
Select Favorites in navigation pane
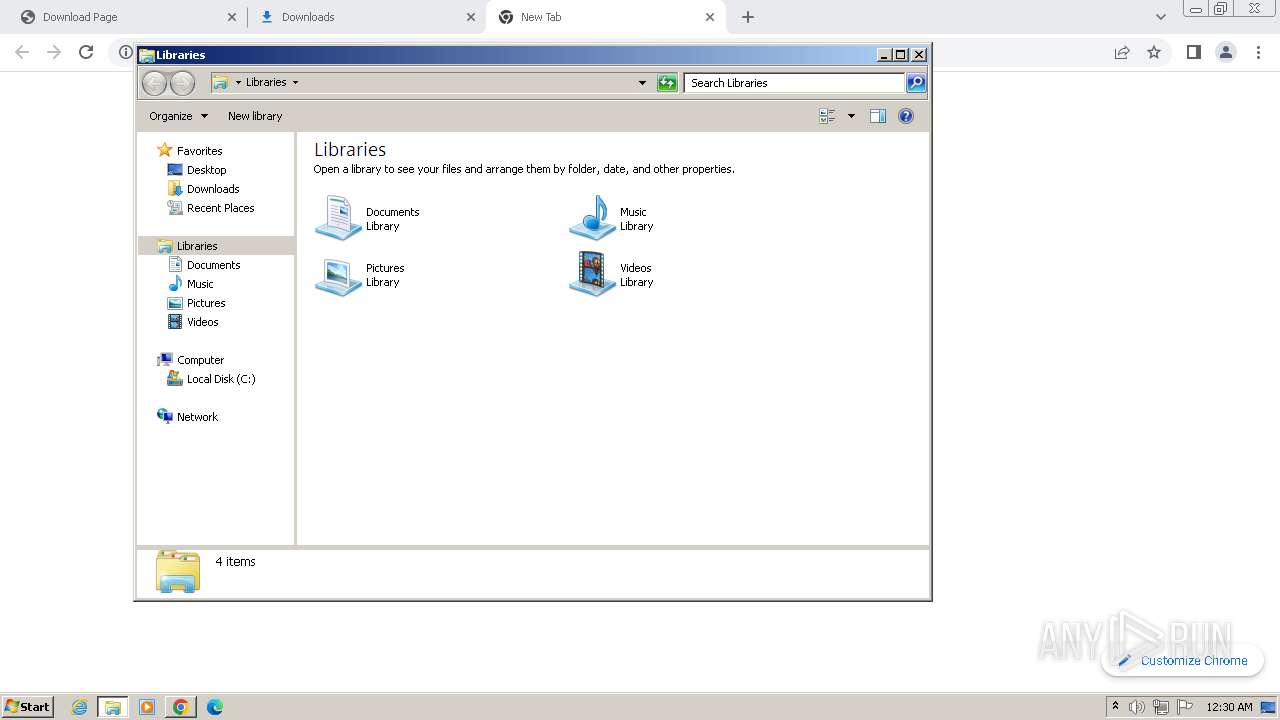[199, 151]
